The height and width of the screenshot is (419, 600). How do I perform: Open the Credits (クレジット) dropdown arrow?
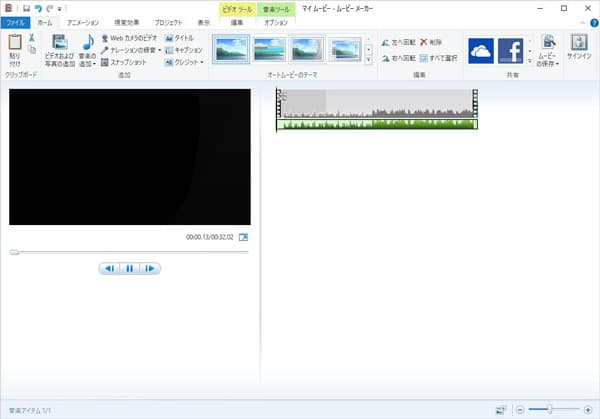(x=203, y=62)
